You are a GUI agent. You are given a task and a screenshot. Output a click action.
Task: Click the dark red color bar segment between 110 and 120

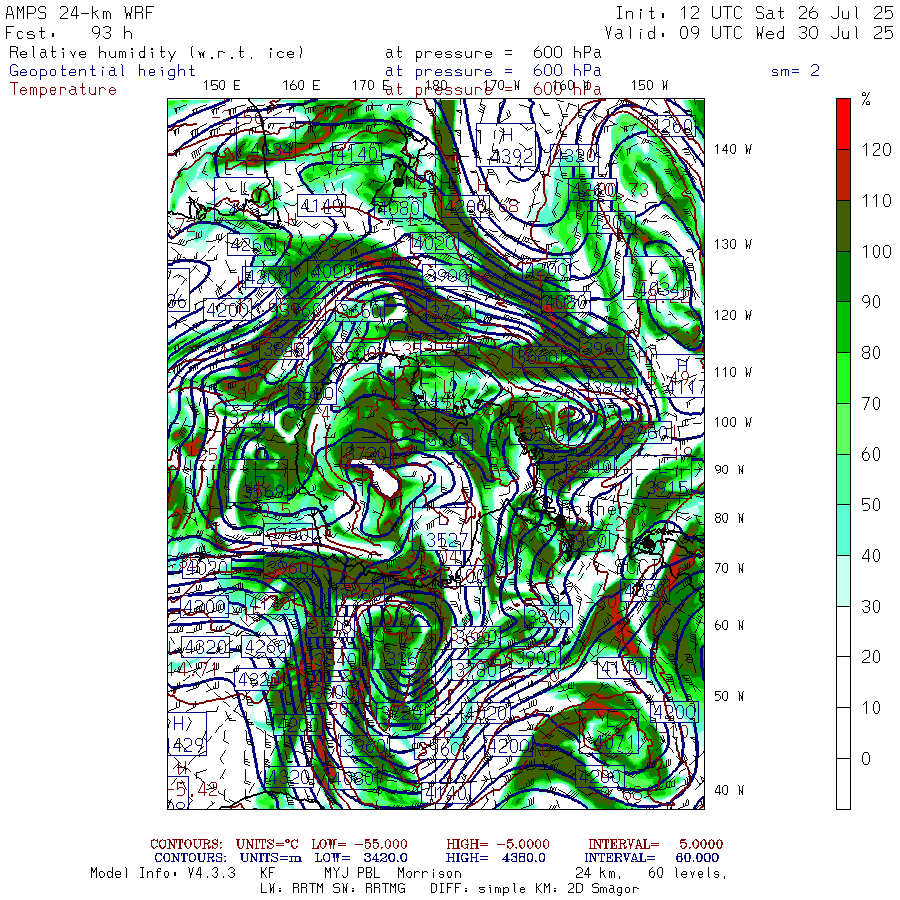(843, 175)
